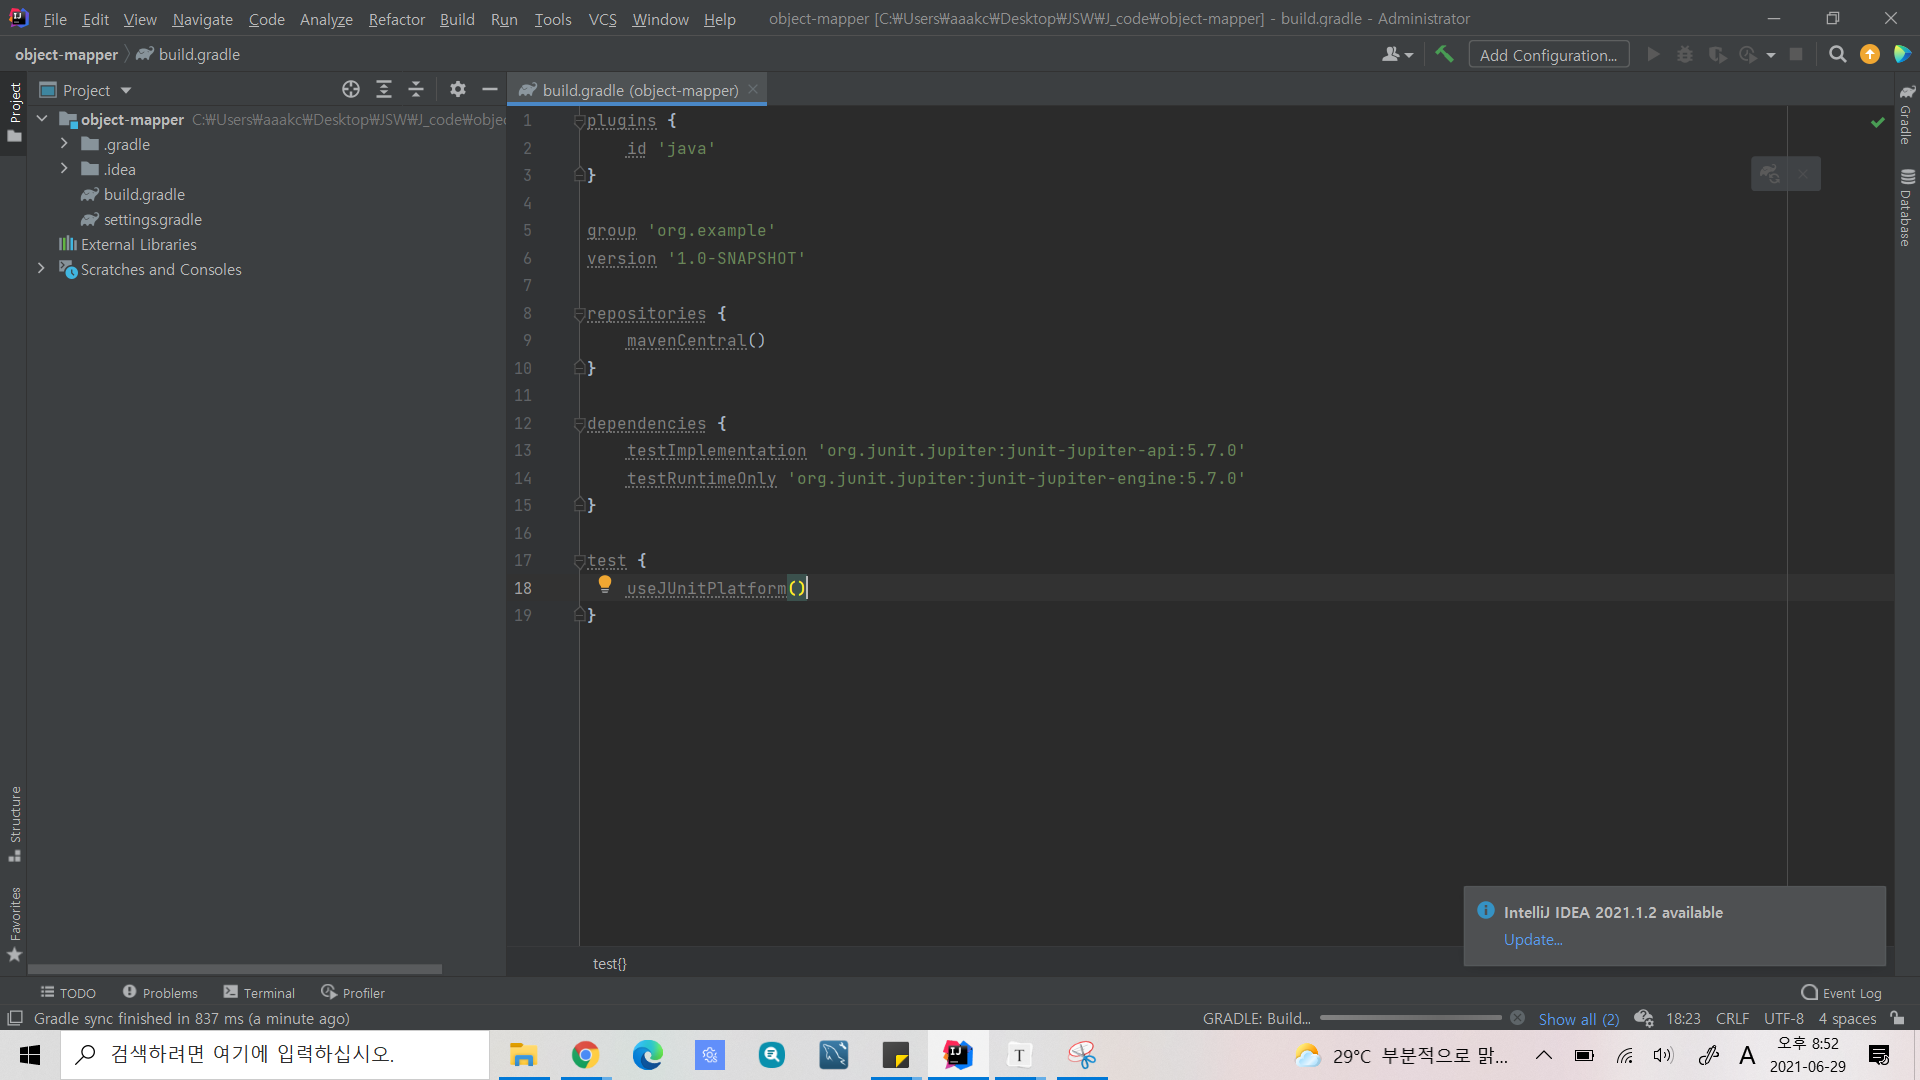The image size is (1920, 1080).
Task: Click the intention lightbulb icon
Action: [605, 584]
